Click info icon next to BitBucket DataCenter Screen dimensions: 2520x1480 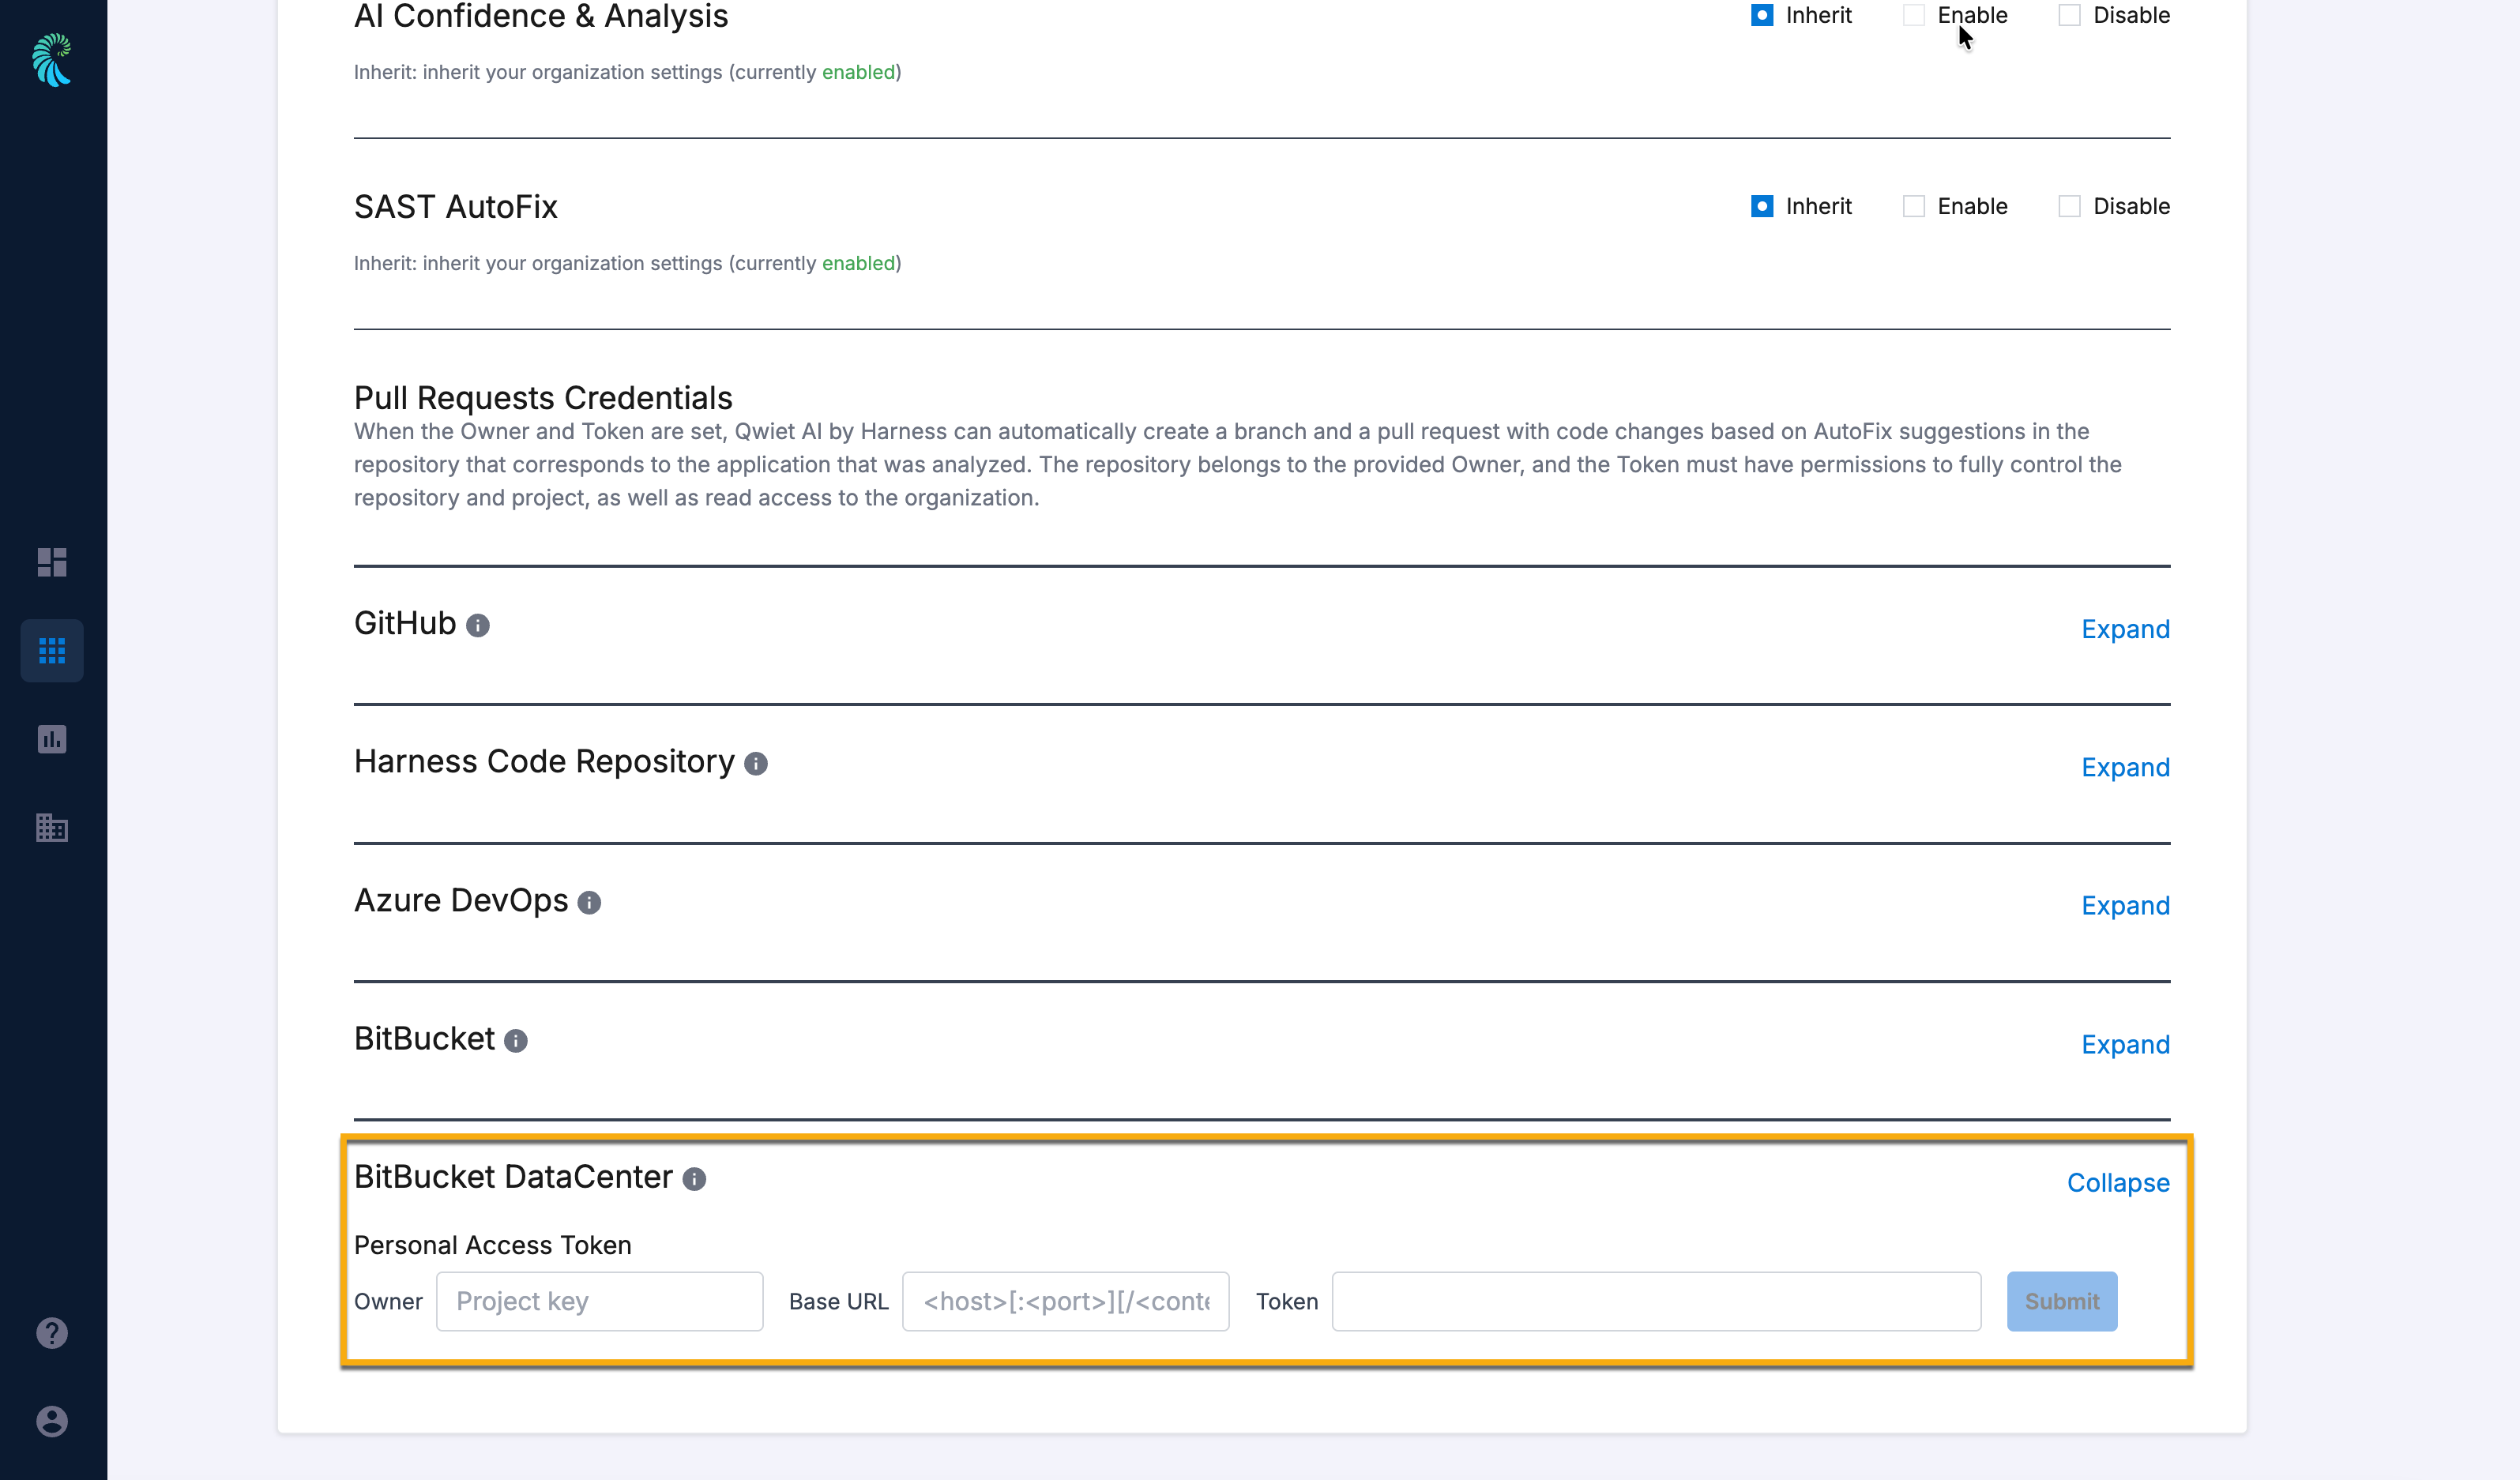(694, 1179)
